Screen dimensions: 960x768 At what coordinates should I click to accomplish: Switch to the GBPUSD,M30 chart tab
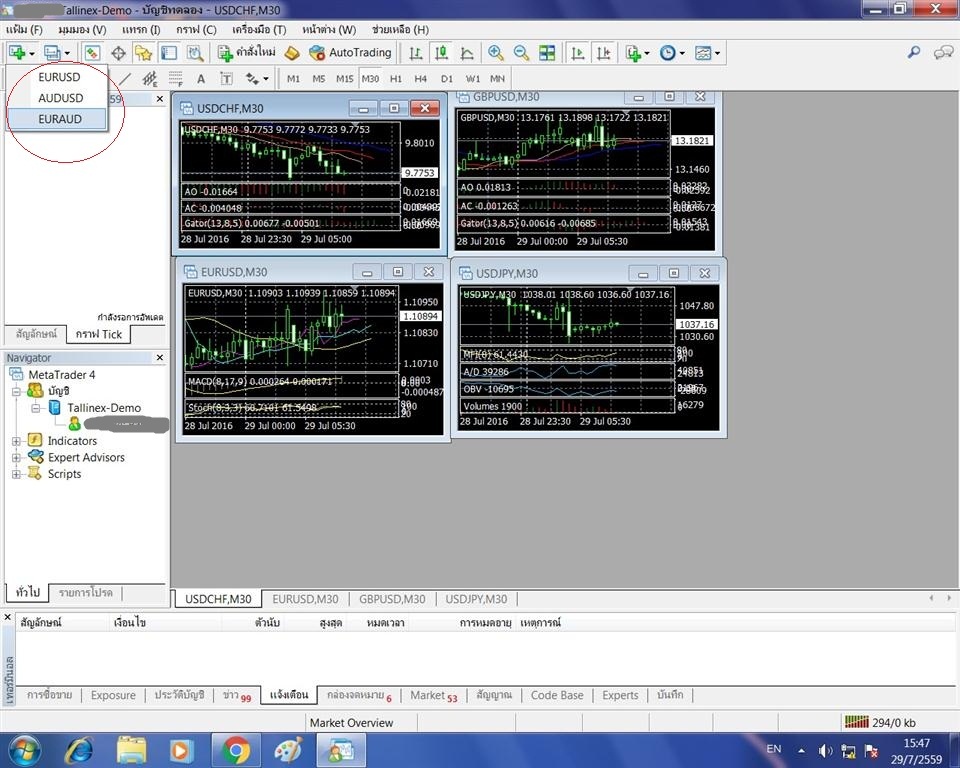click(392, 599)
